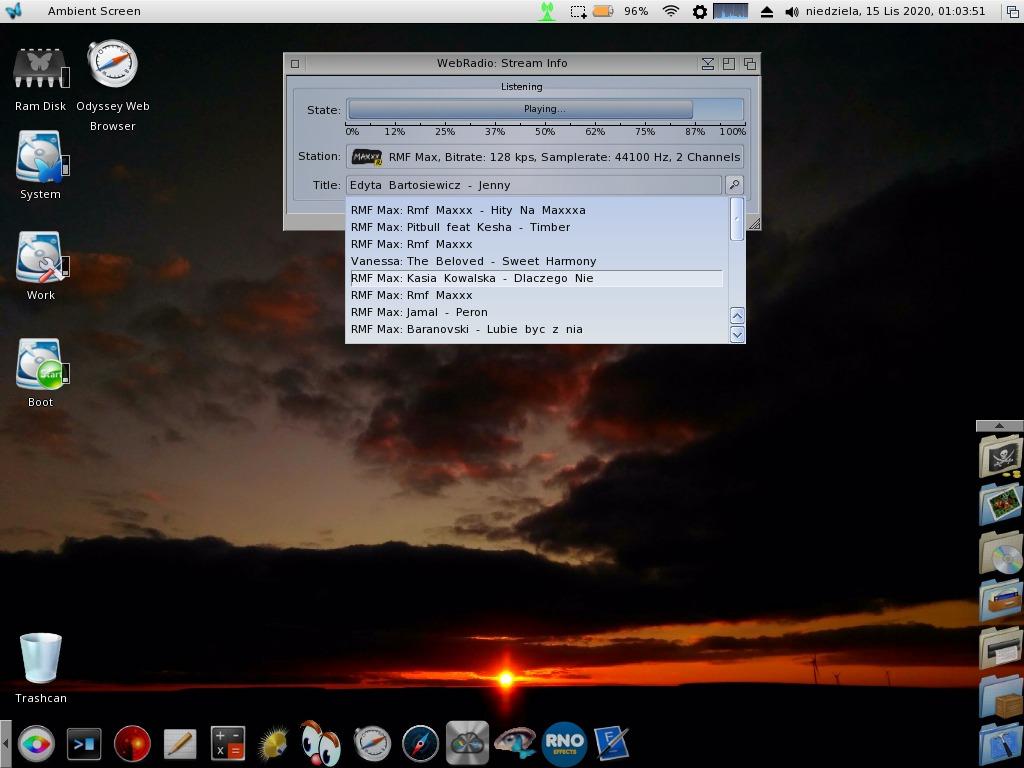Screen dimensions: 1024x768
Task: Open the file drawer folder in side panel
Action: [1001, 600]
